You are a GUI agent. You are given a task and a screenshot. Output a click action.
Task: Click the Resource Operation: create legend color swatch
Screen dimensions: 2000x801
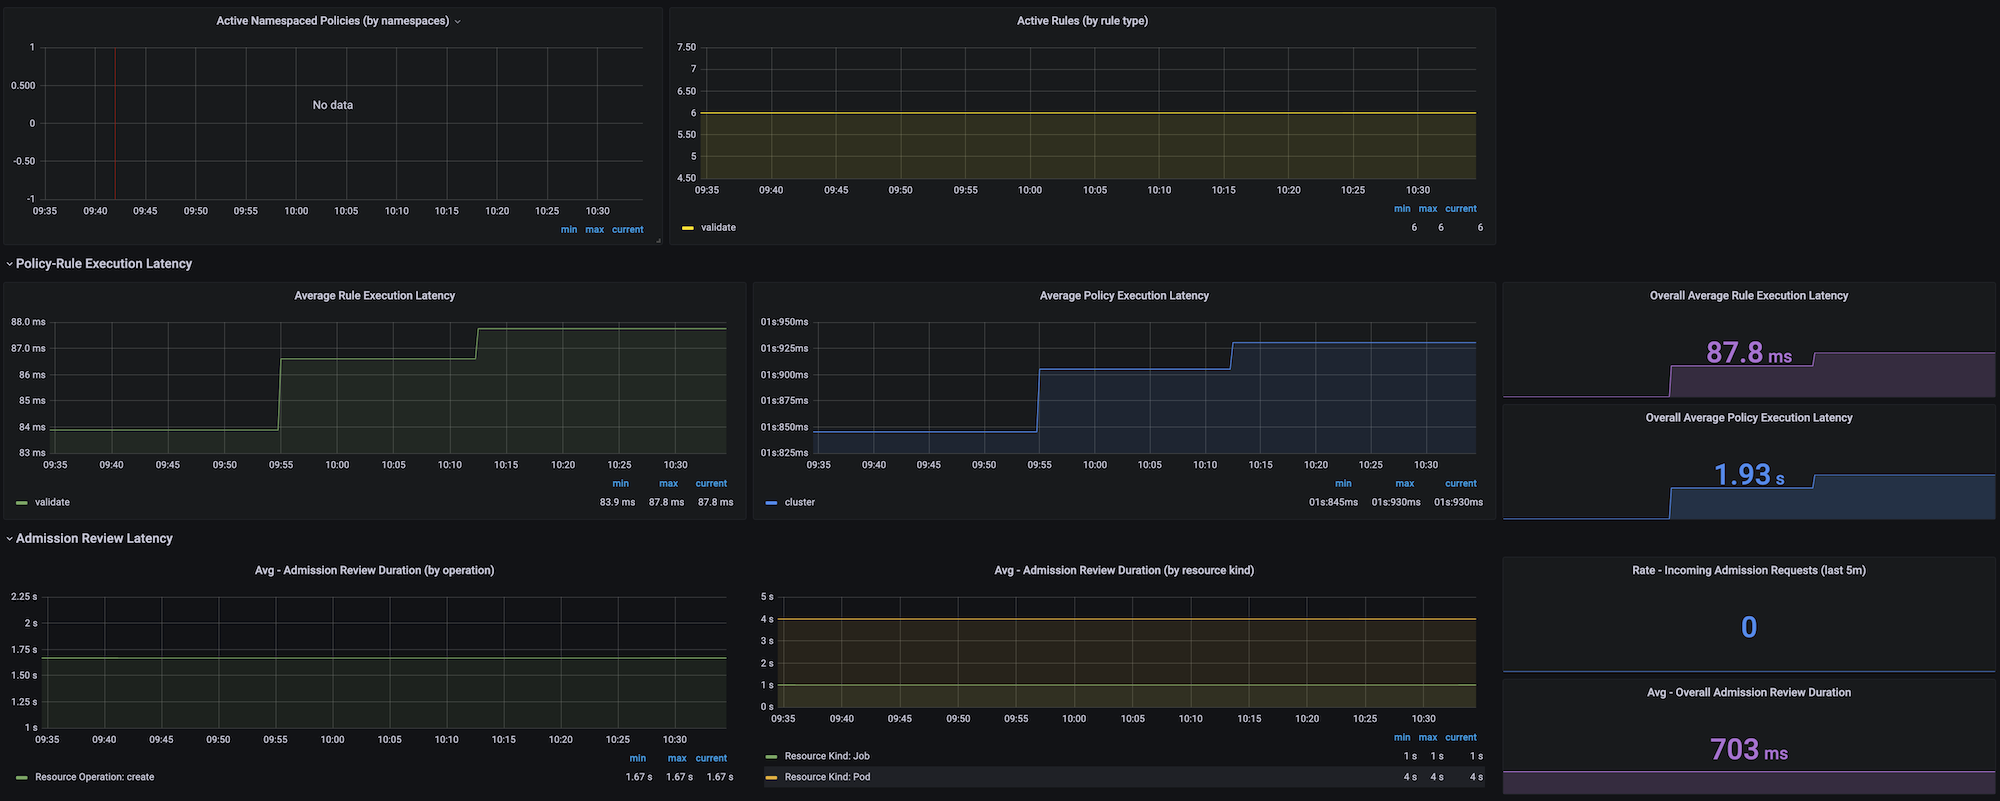click(22, 777)
